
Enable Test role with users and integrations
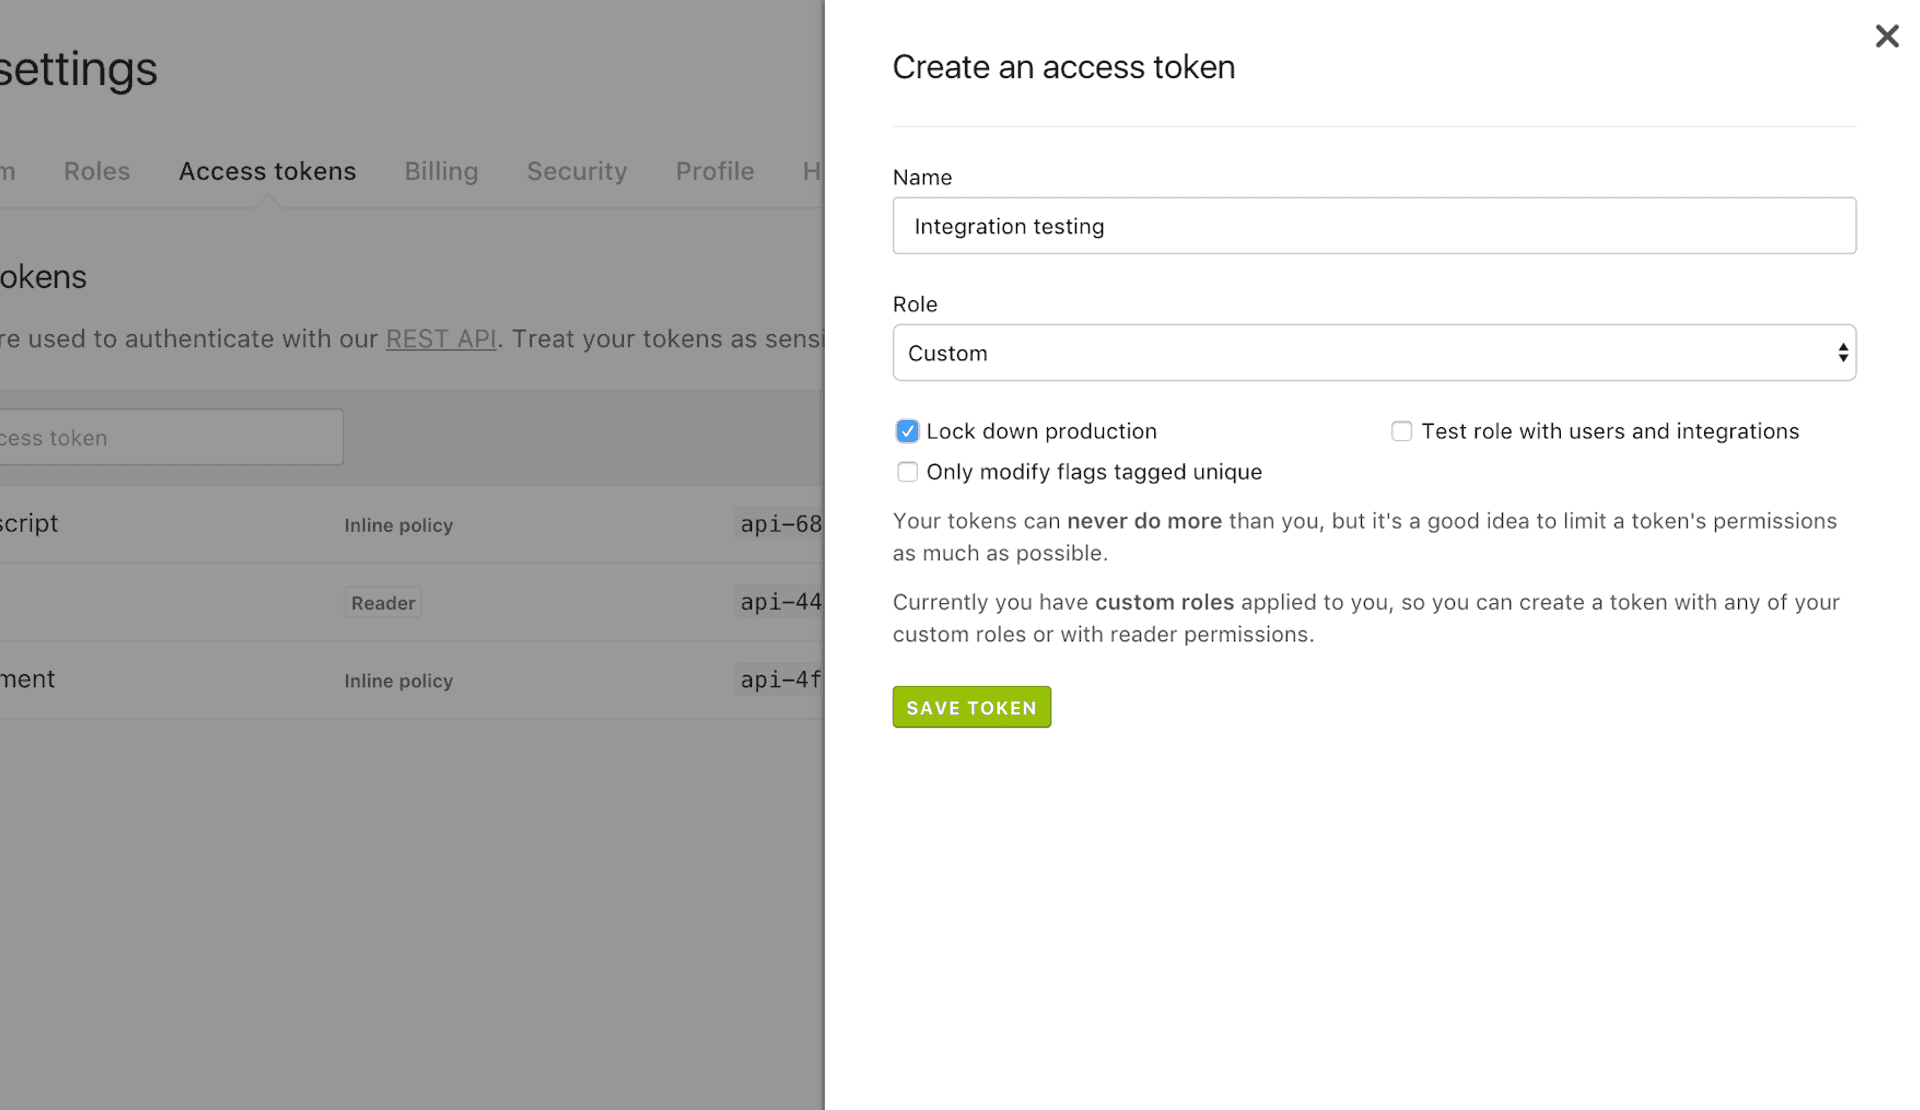1401,431
